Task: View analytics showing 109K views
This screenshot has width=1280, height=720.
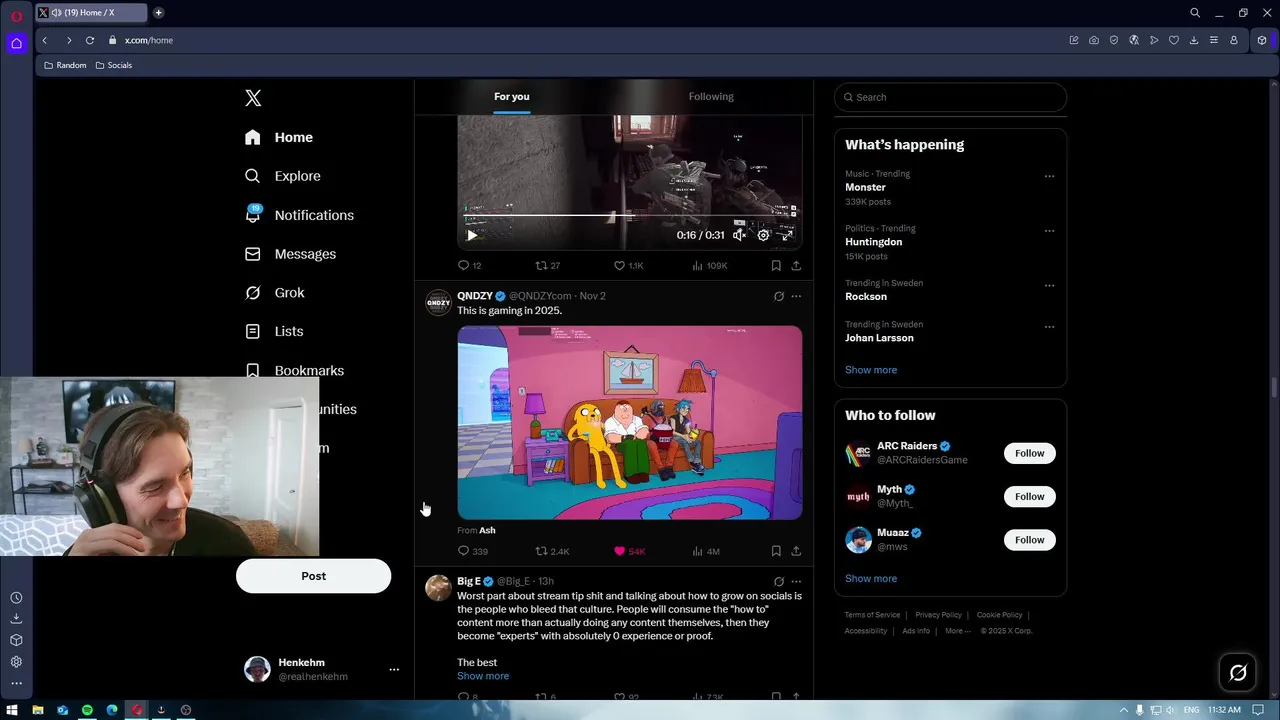Action: 710,266
